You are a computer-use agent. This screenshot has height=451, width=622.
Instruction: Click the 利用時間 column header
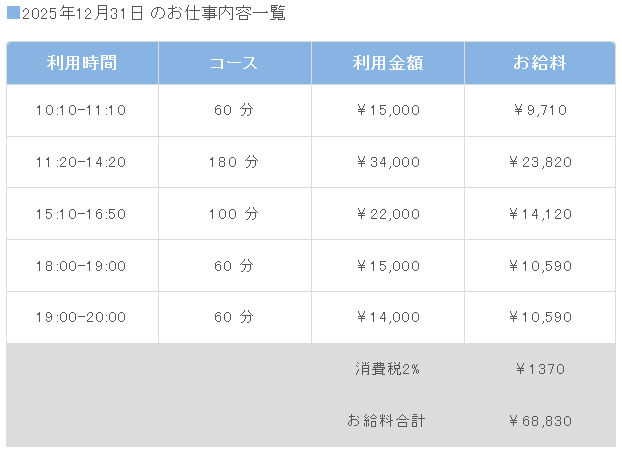coord(82,63)
